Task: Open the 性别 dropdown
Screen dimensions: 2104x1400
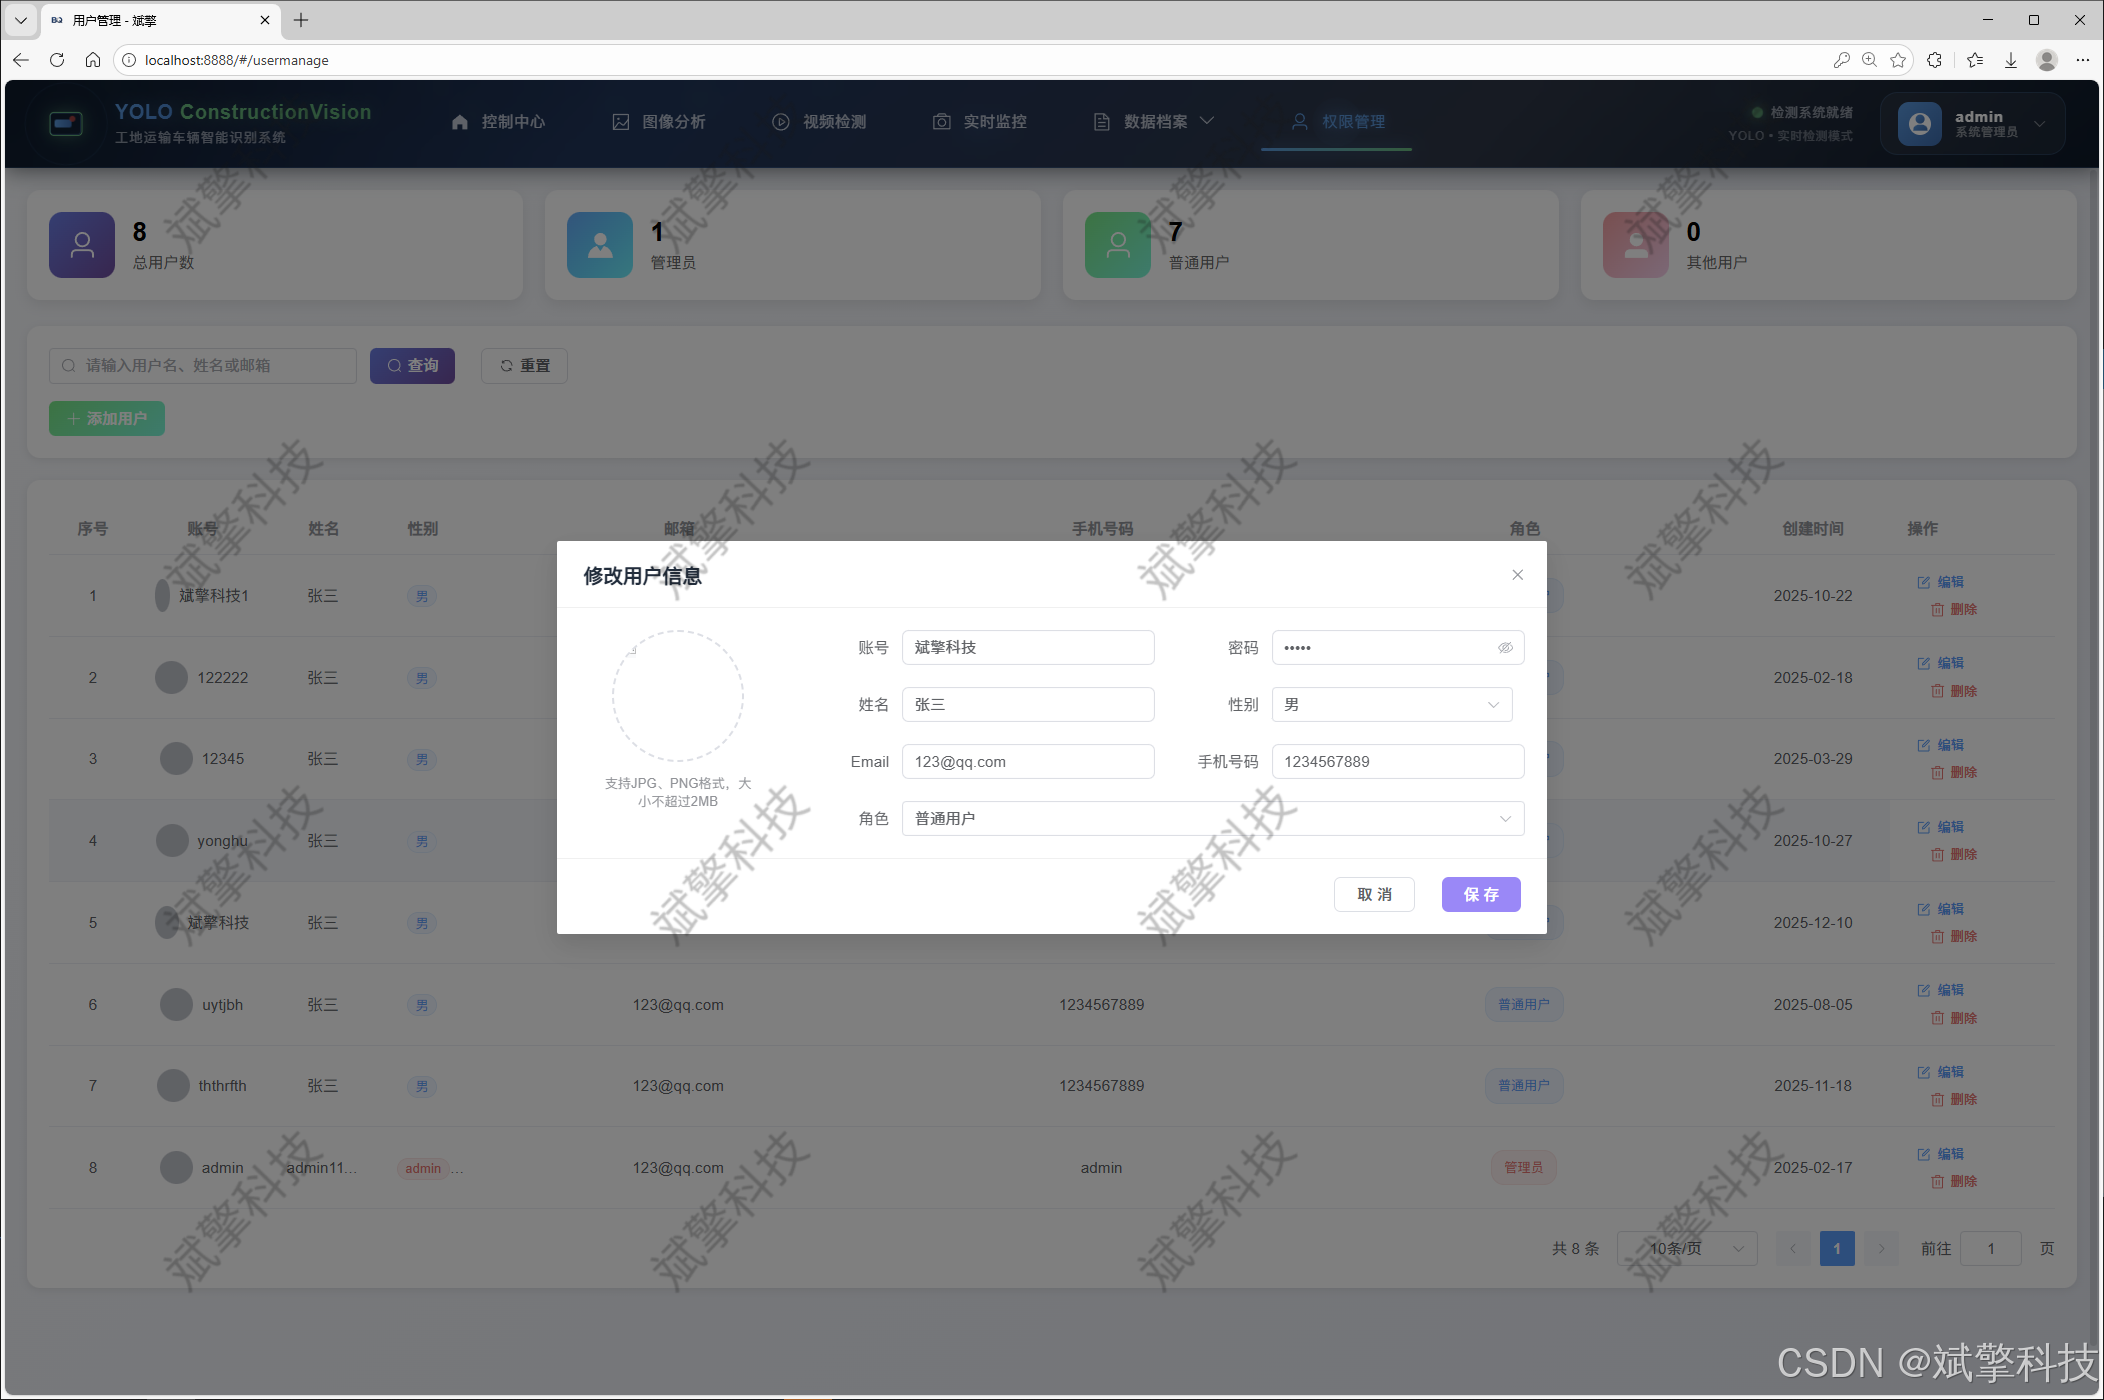Action: (x=1391, y=705)
